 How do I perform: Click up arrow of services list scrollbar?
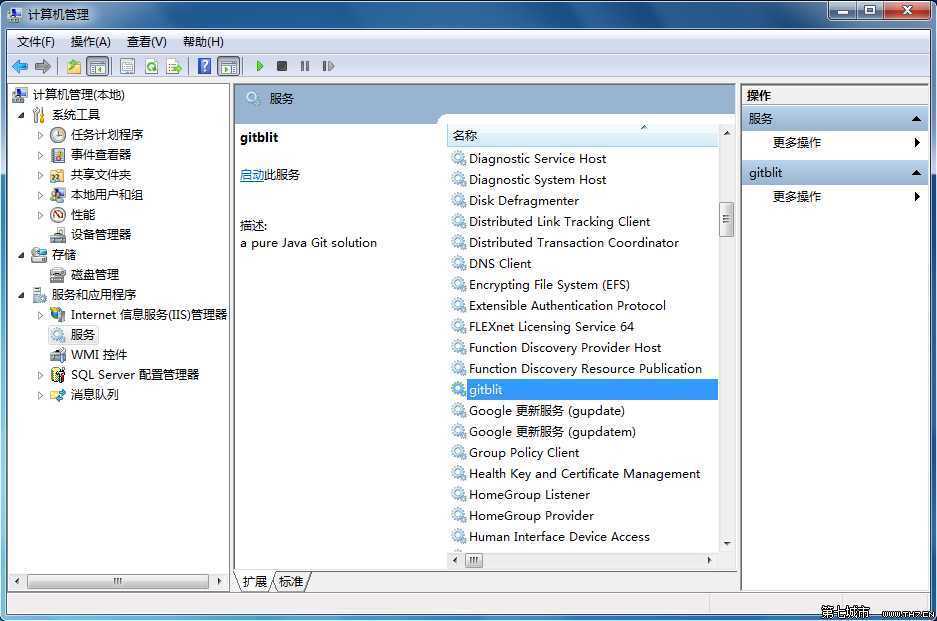[x=727, y=133]
